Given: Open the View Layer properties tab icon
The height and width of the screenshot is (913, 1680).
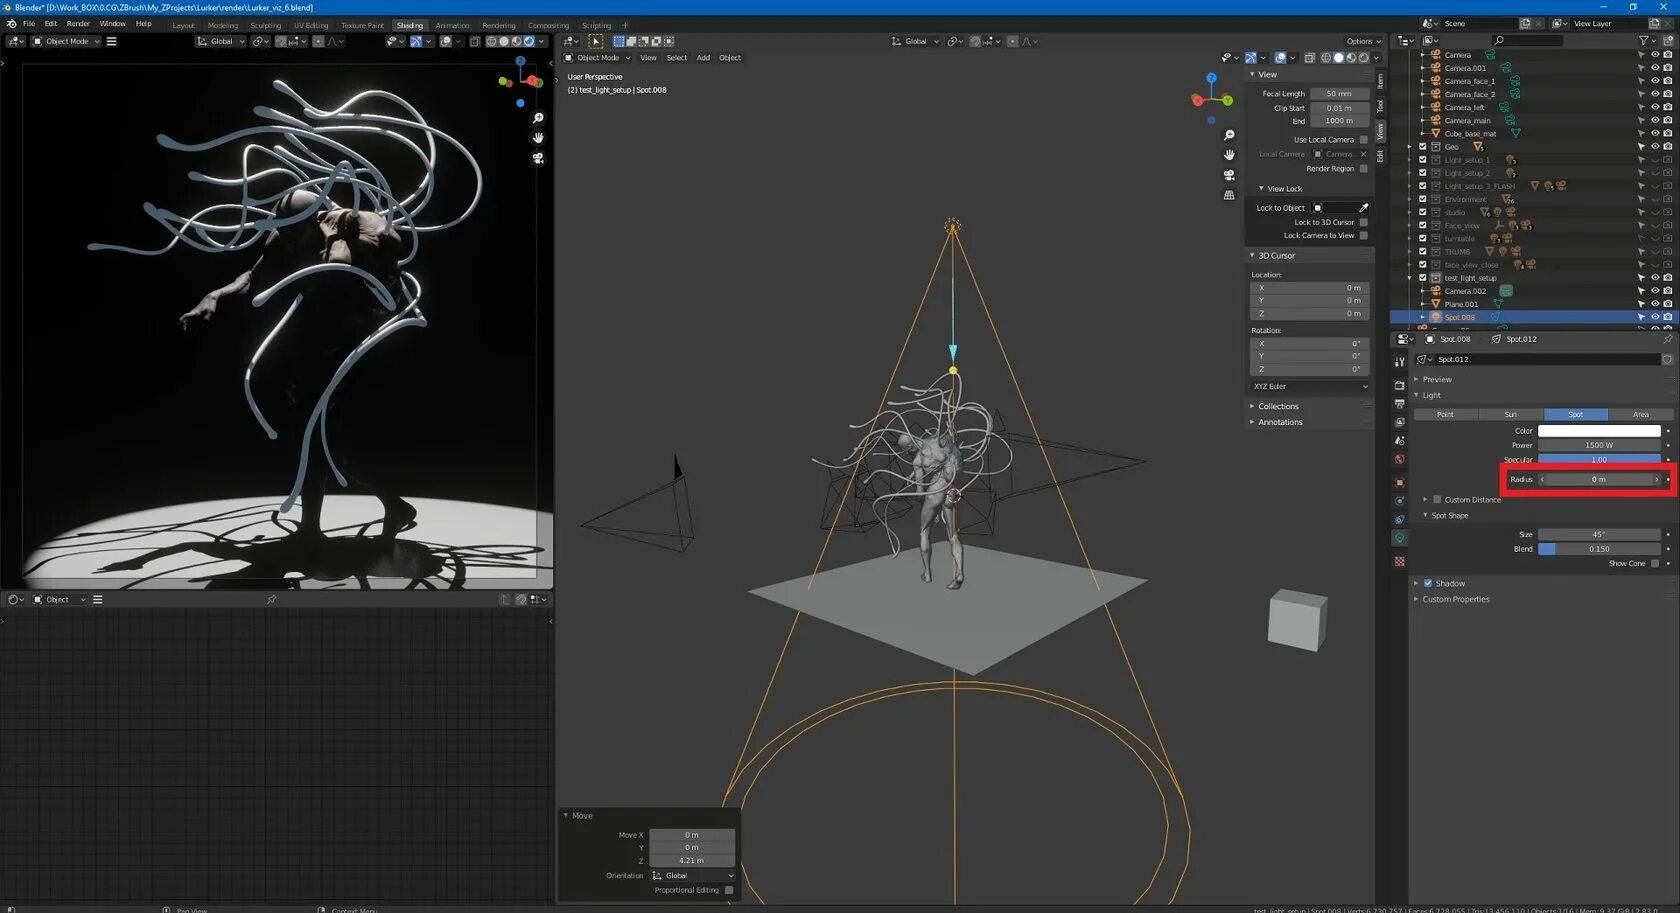Looking at the screenshot, I should pos(1399,422).
